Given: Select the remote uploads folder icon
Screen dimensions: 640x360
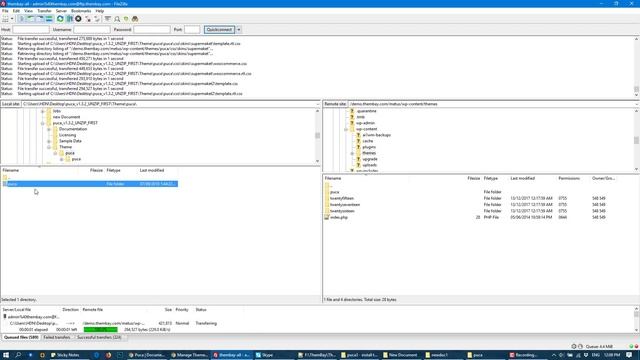Looking at the screenshot, I should pos(358,165).
